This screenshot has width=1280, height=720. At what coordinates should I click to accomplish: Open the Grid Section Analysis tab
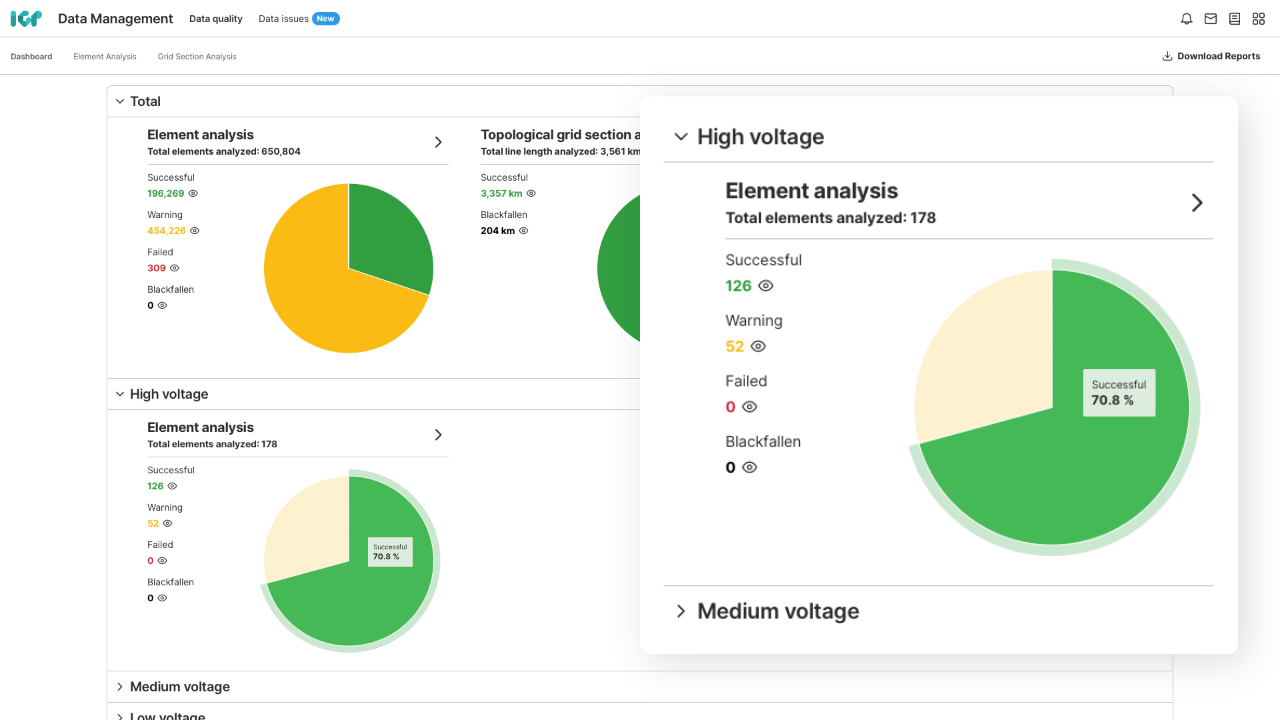click(197, 57)
